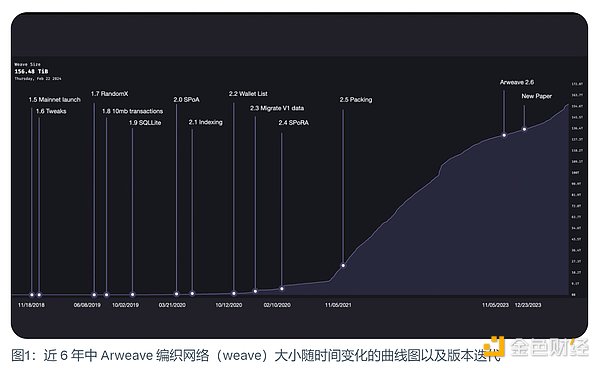Click the 2.5 Packing marker dot
This screenshot has width=600, height=368.
pos(343,265)
